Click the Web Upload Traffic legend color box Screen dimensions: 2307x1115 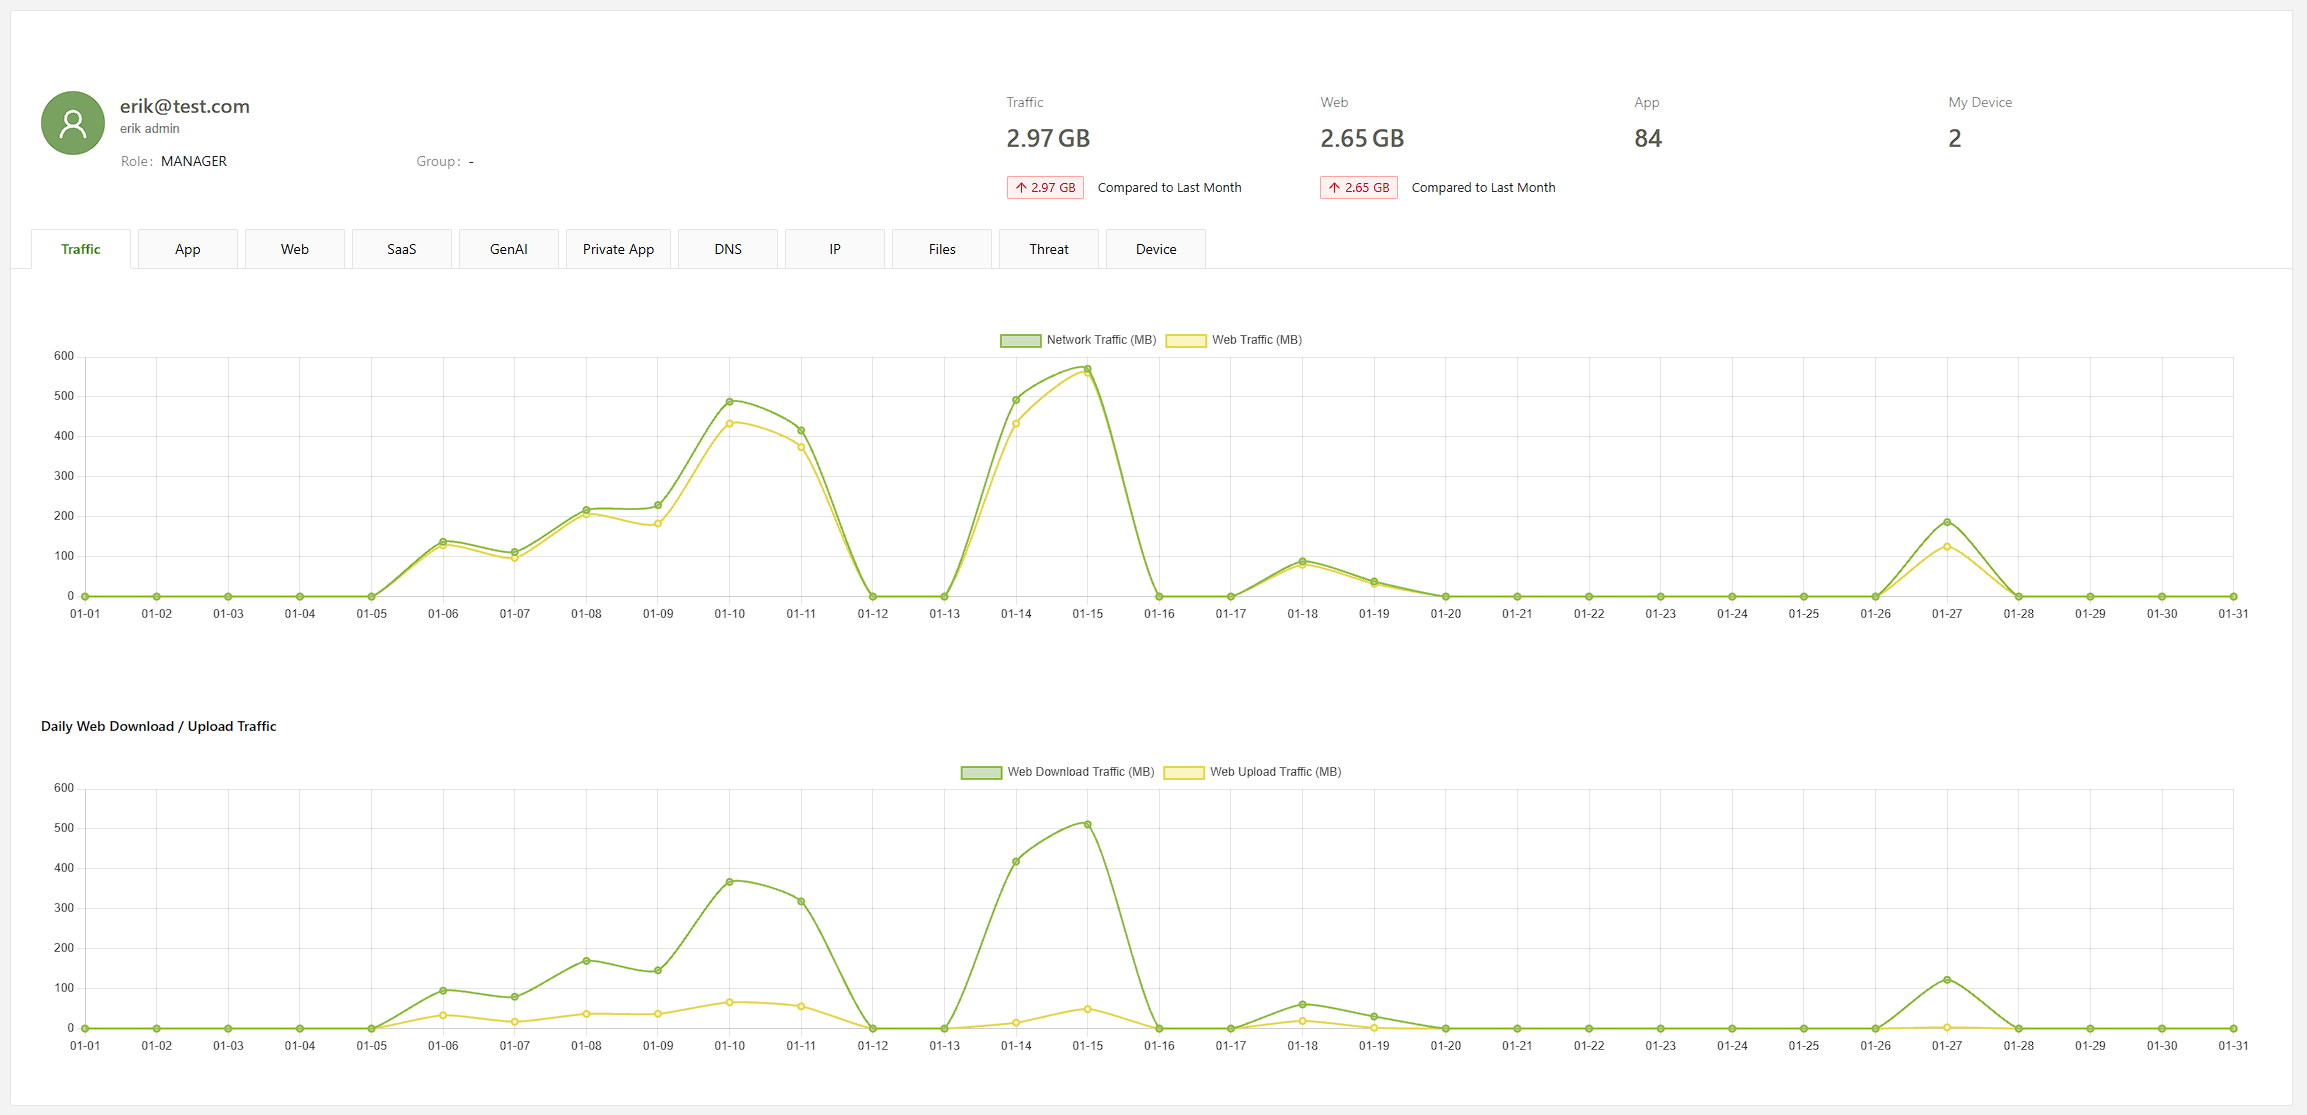point(1184,772)
